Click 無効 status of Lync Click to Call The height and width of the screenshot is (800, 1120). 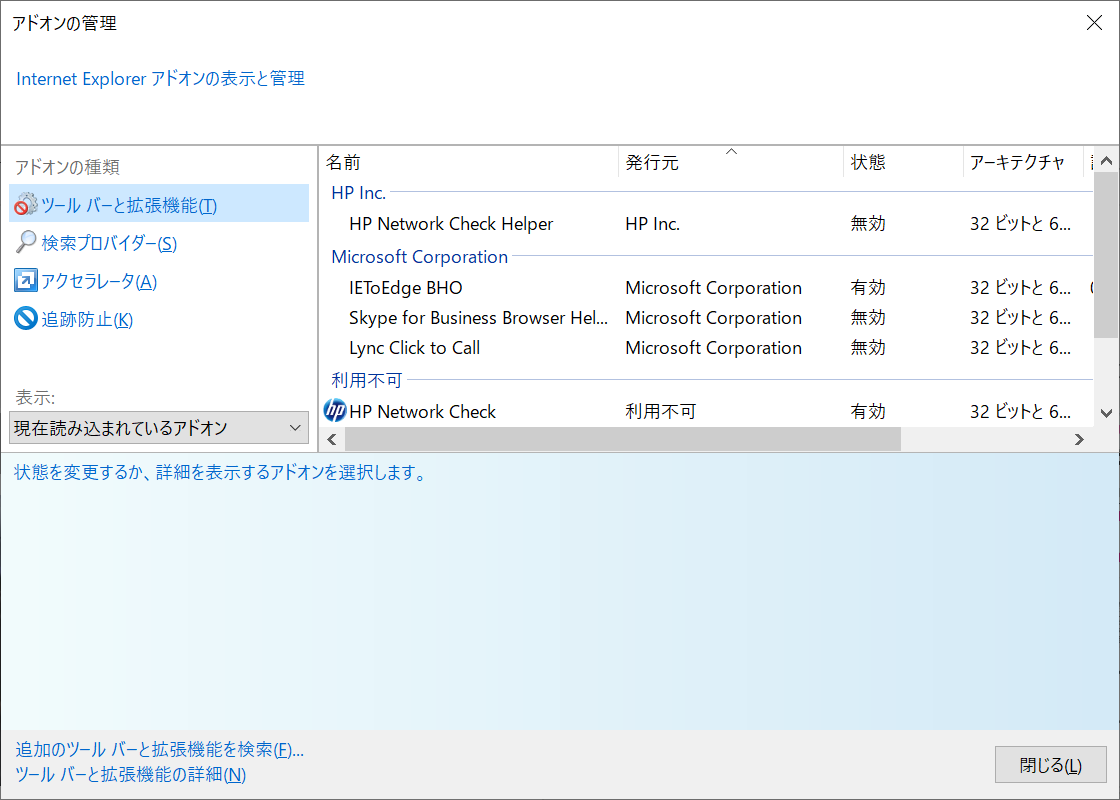tap(868, 348)
